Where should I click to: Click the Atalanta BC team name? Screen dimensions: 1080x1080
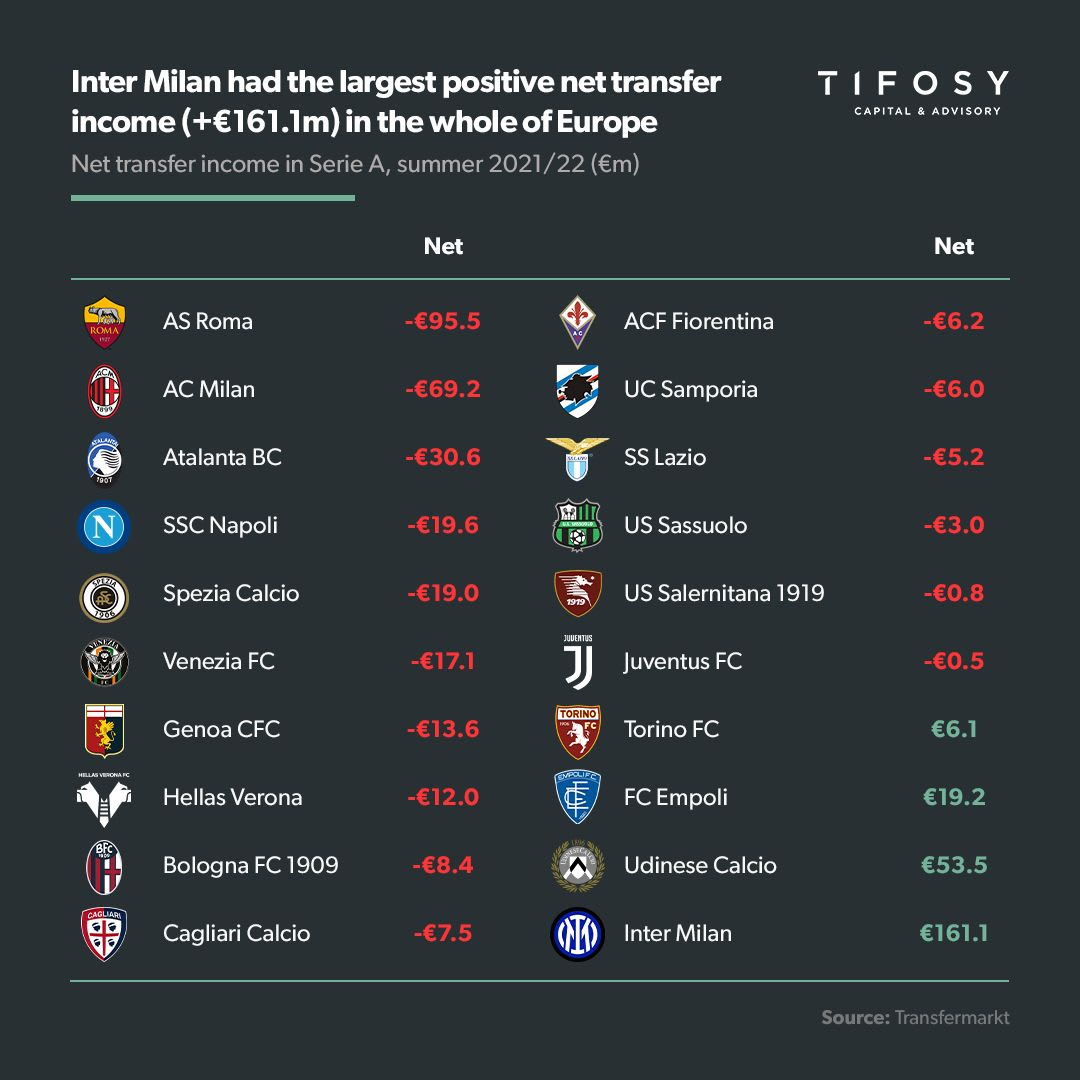click(222, 458)
